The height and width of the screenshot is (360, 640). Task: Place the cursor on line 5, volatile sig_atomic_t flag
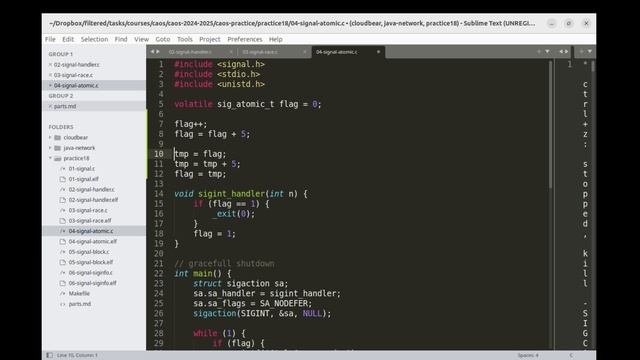click(x=248, y=104)
